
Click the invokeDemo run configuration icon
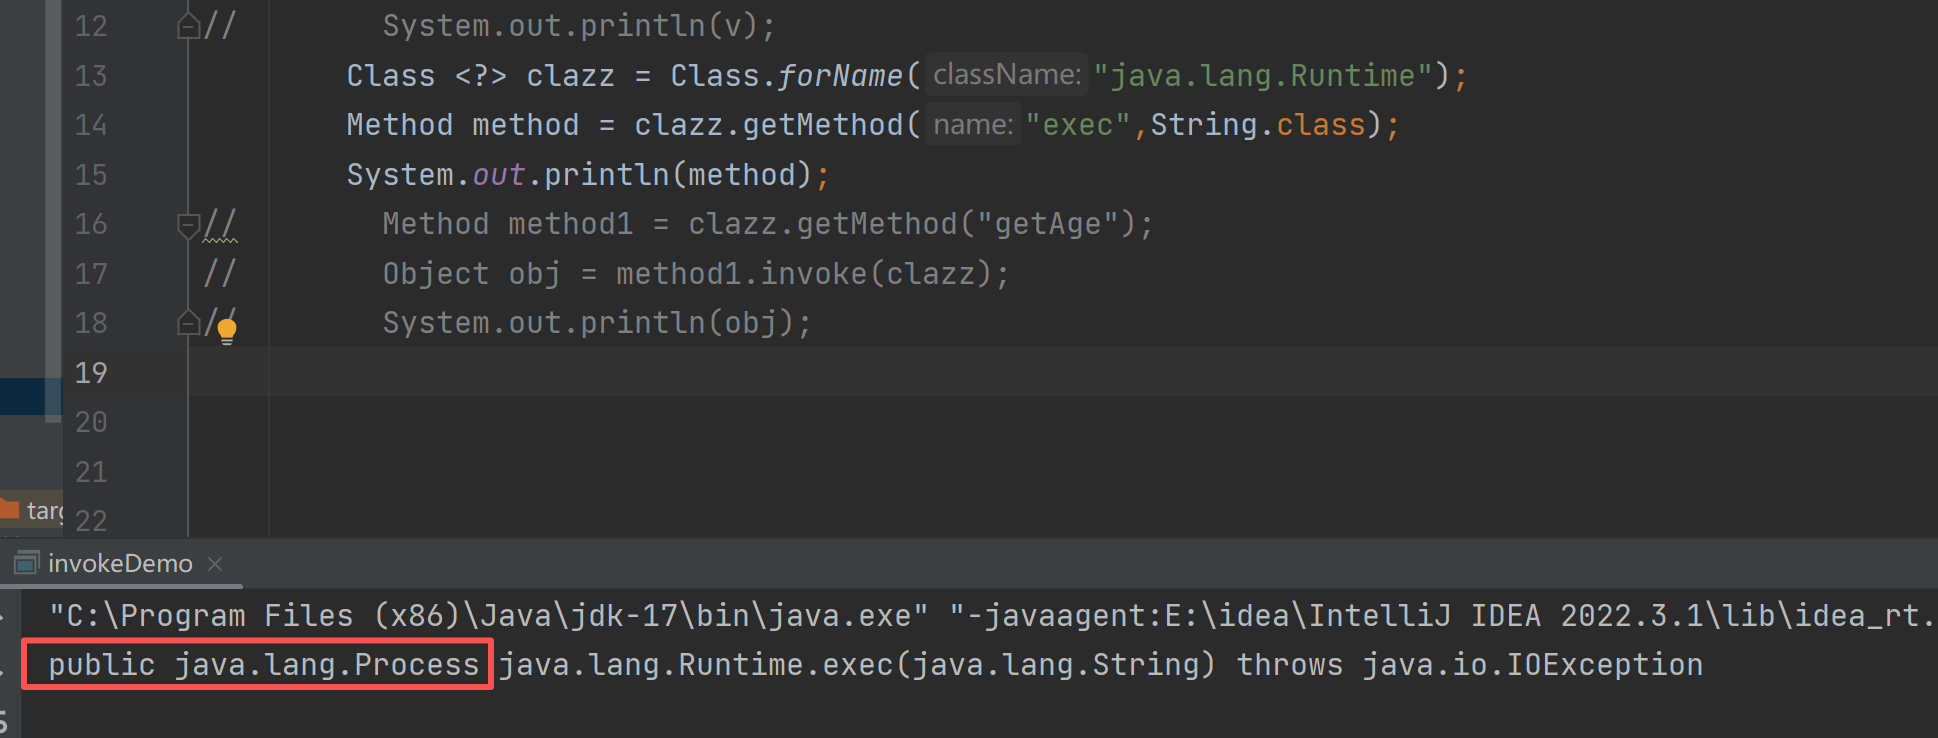click(x=26, y=563)
